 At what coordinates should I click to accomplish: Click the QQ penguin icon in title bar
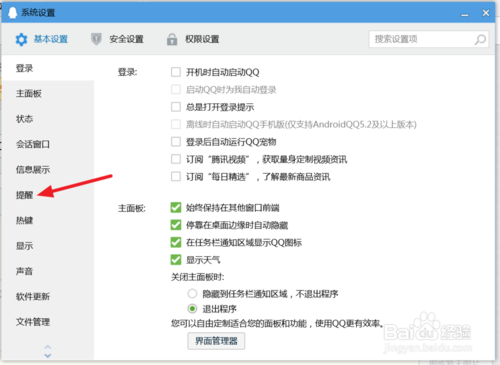coord(12,12)
